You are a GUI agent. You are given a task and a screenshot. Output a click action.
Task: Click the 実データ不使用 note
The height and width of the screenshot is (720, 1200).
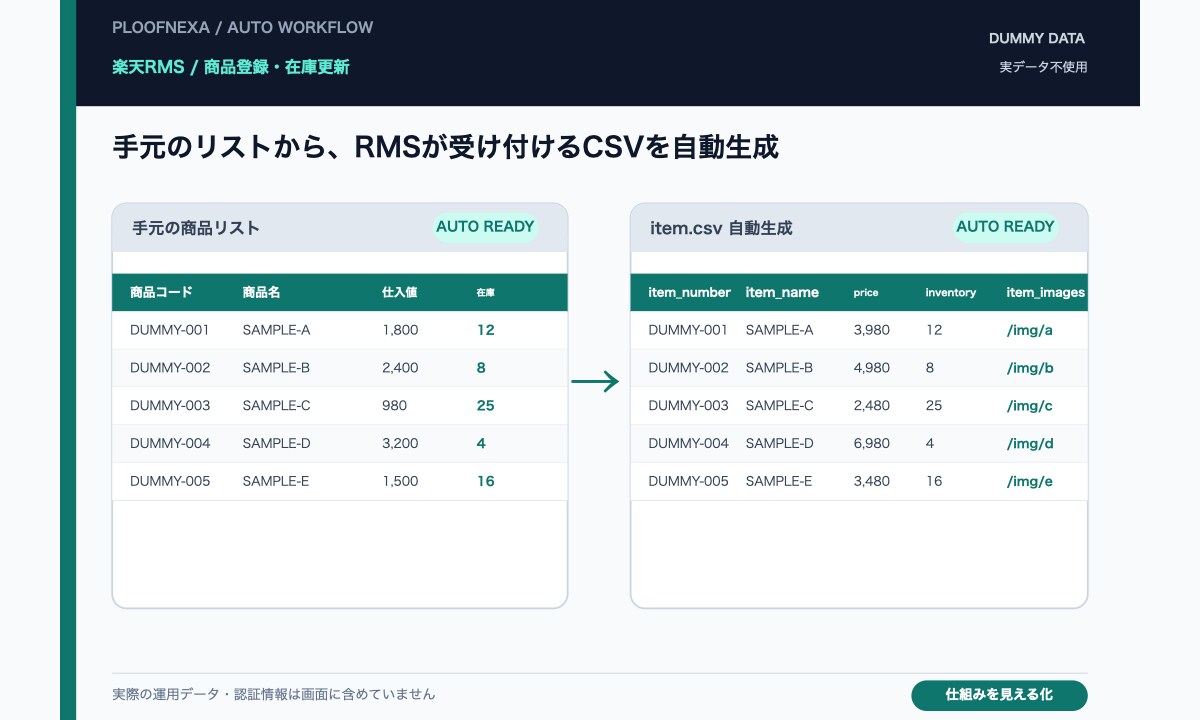click(1043, 67)
